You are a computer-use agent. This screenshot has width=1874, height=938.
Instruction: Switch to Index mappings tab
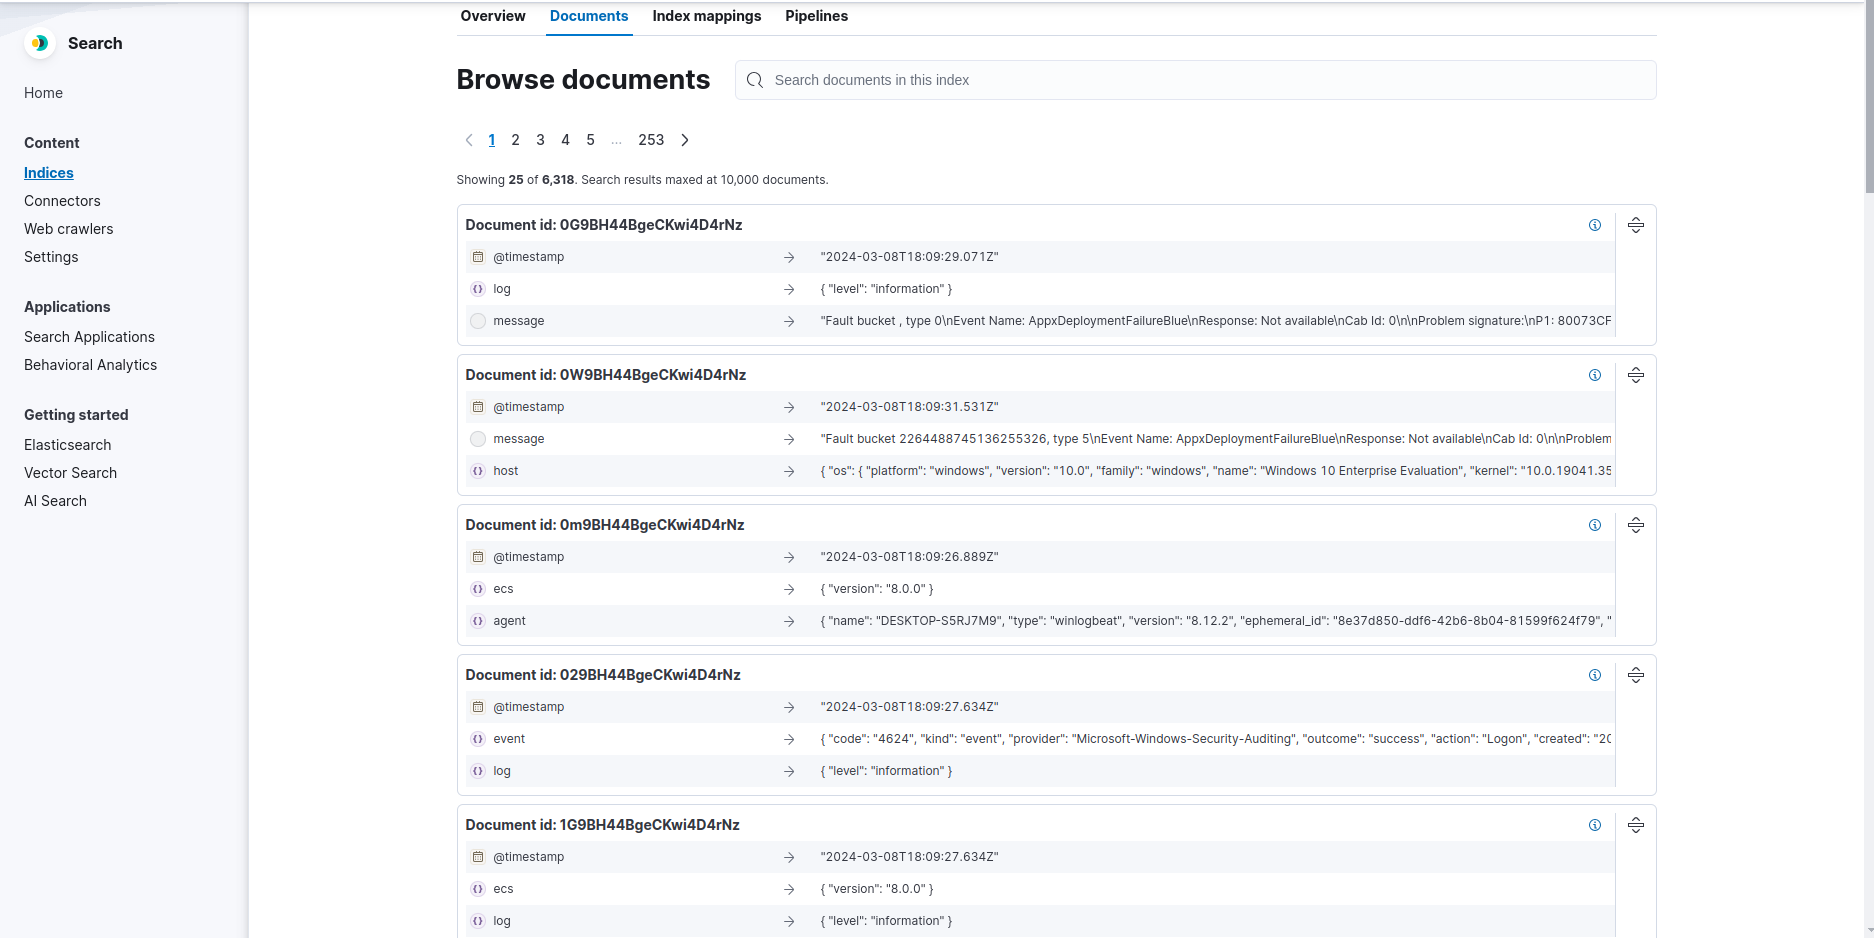coord(706,16)
